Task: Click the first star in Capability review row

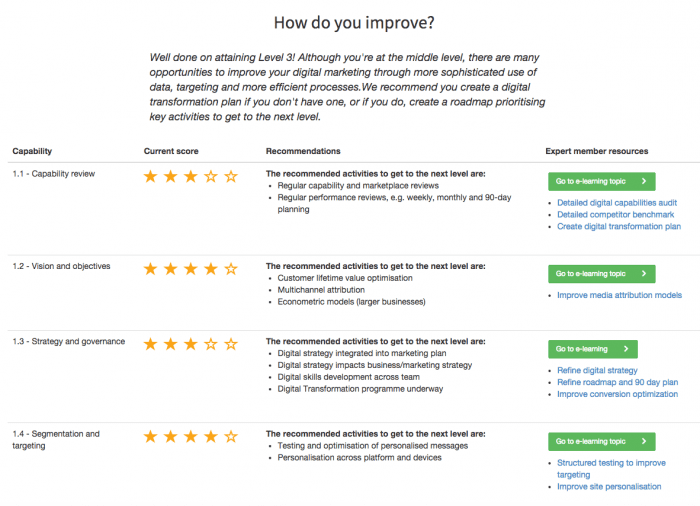Action: [151, 177]
